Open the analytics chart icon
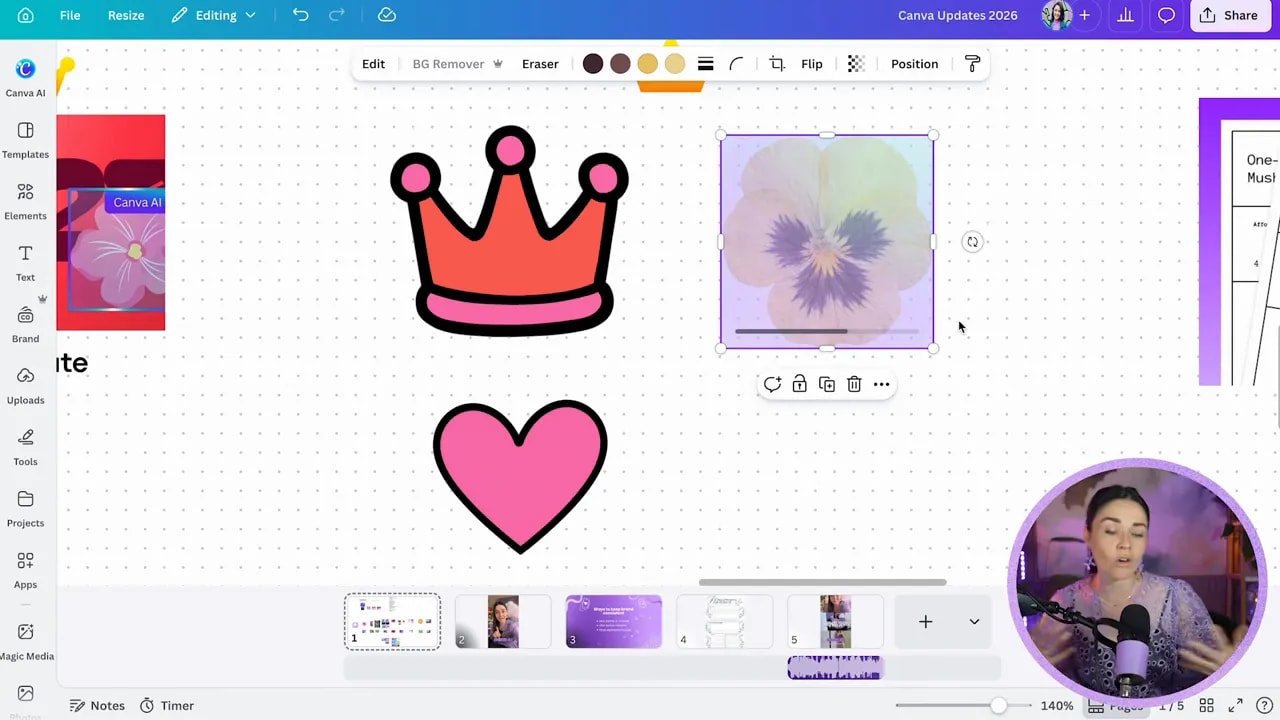This screenshot has width=1280, height=720. click(1125, 15)
